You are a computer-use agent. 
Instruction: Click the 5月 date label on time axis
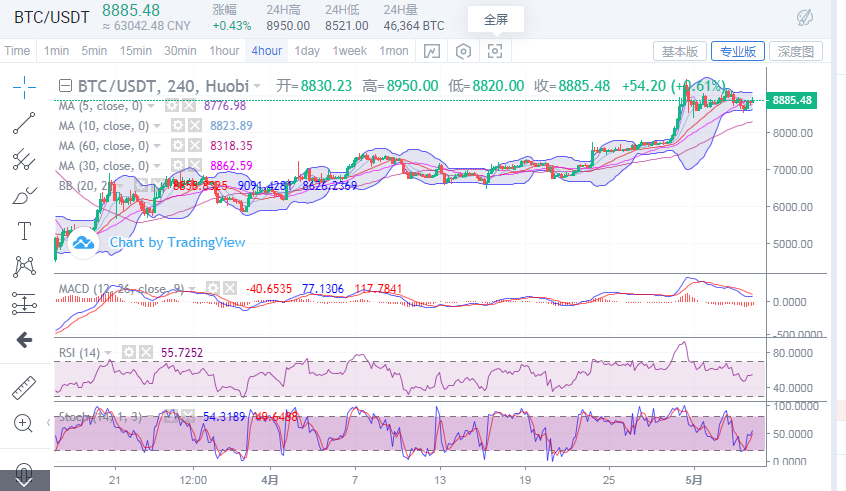(x=694, y=480)
